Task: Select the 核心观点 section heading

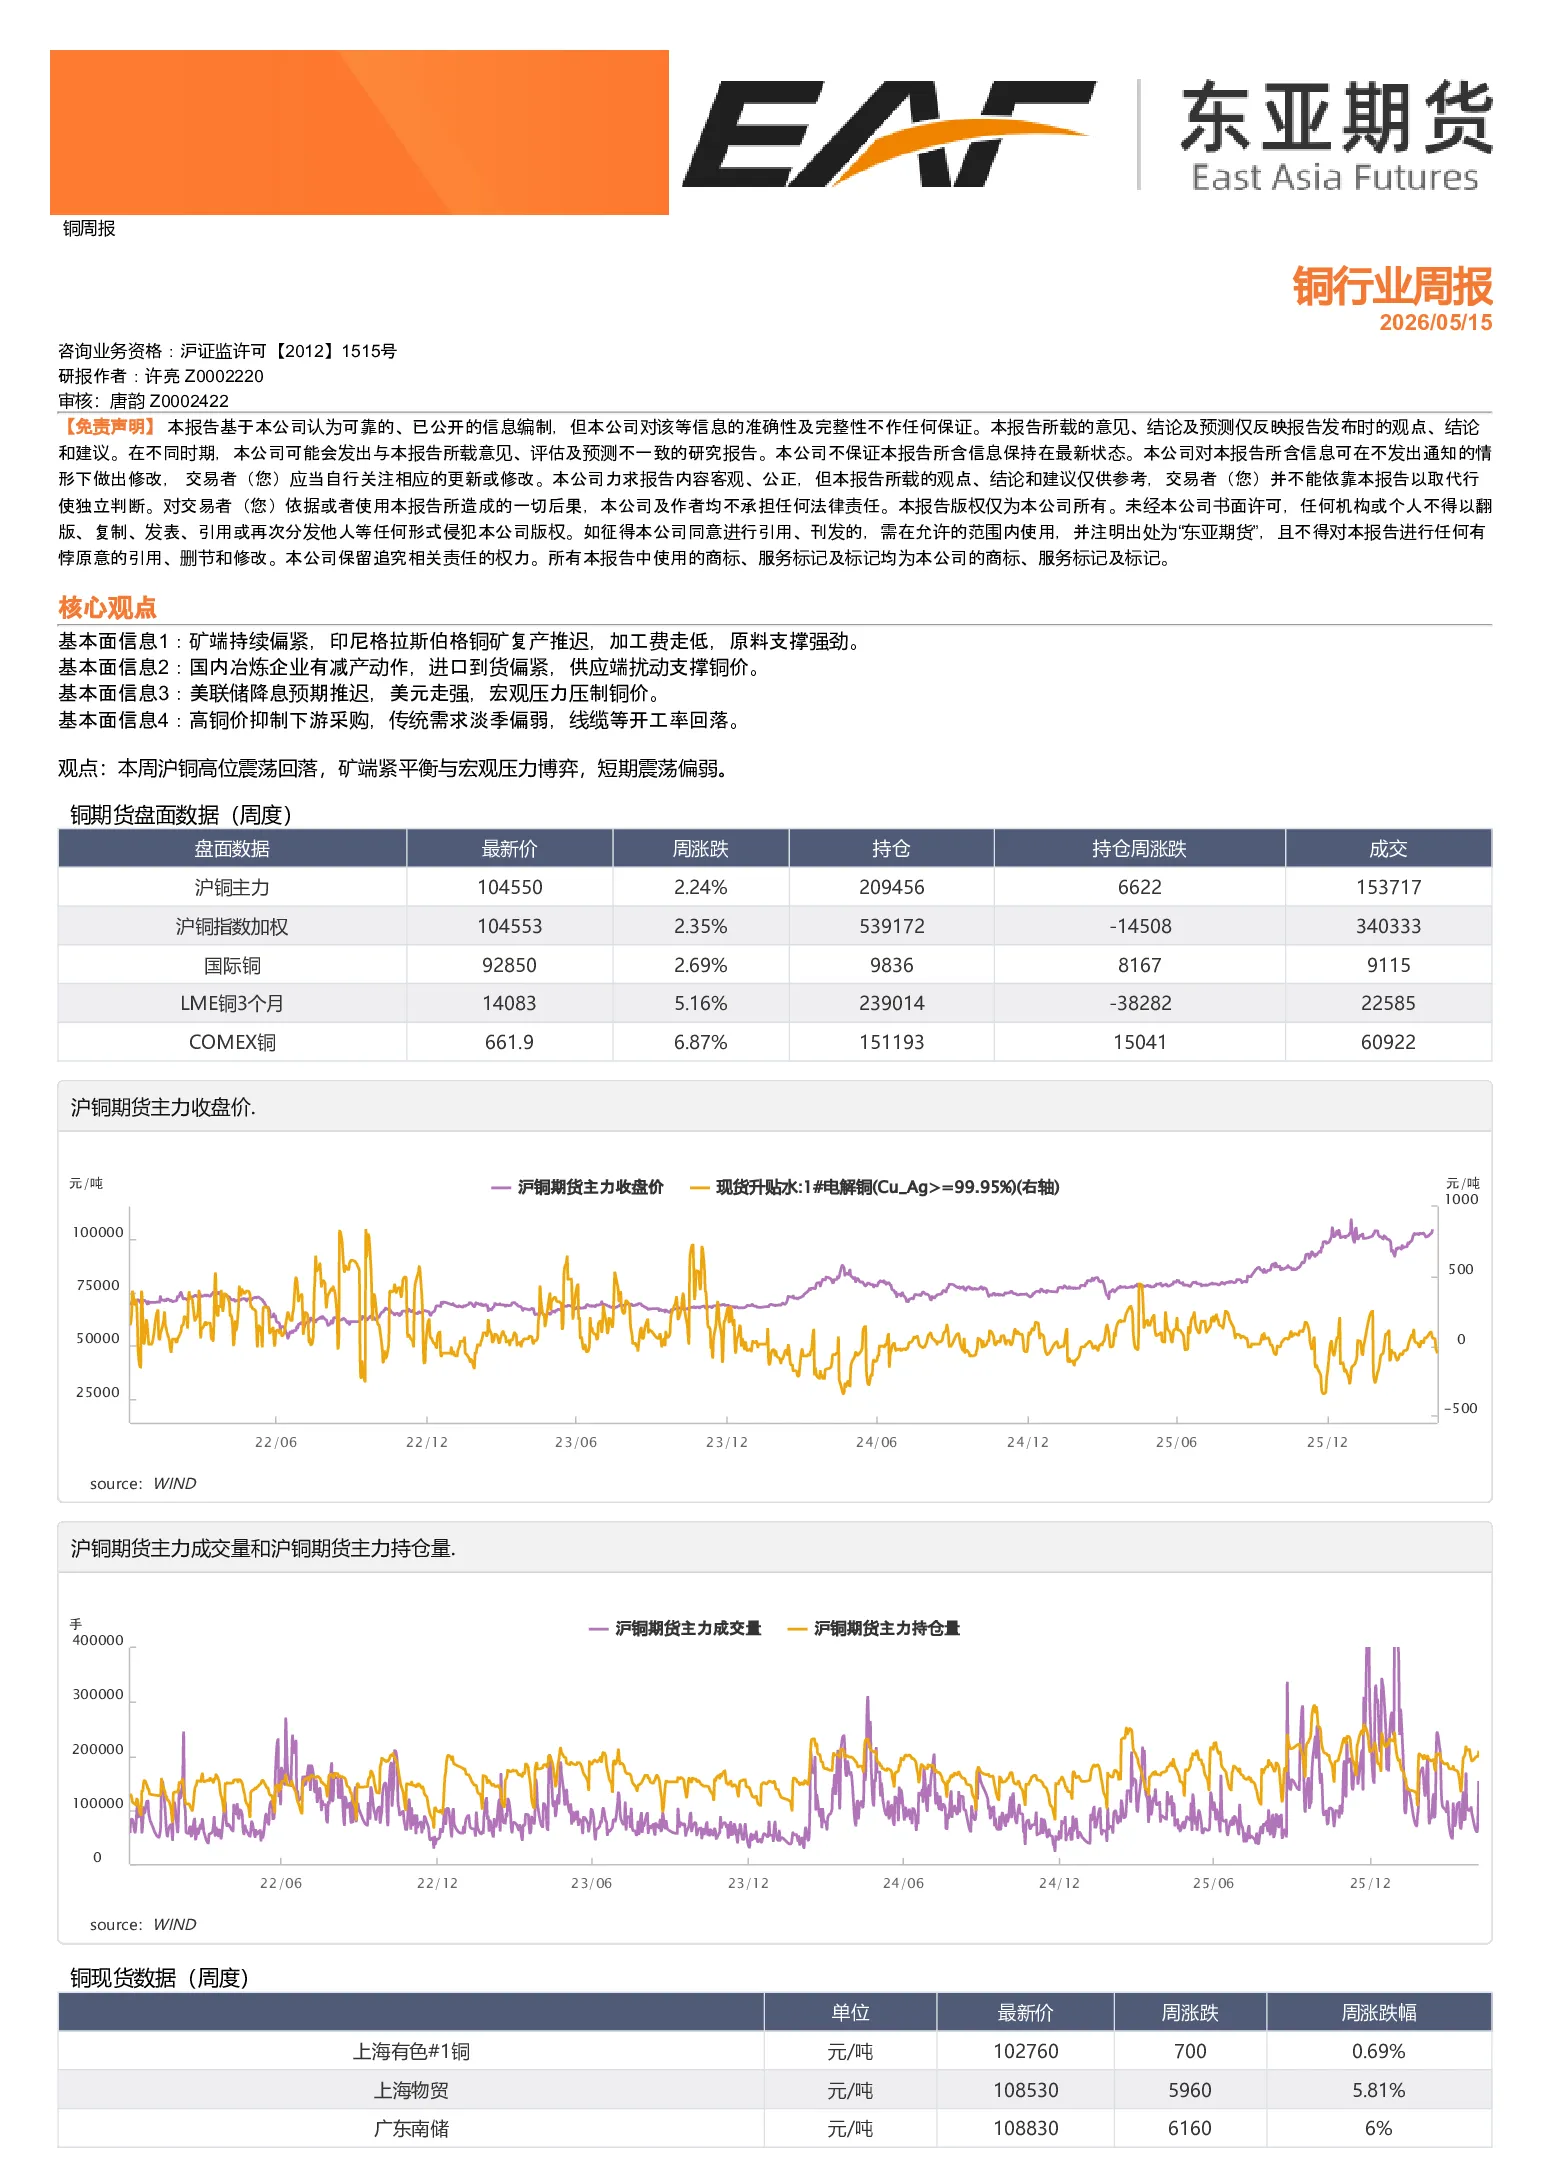Action: (107, 607)
